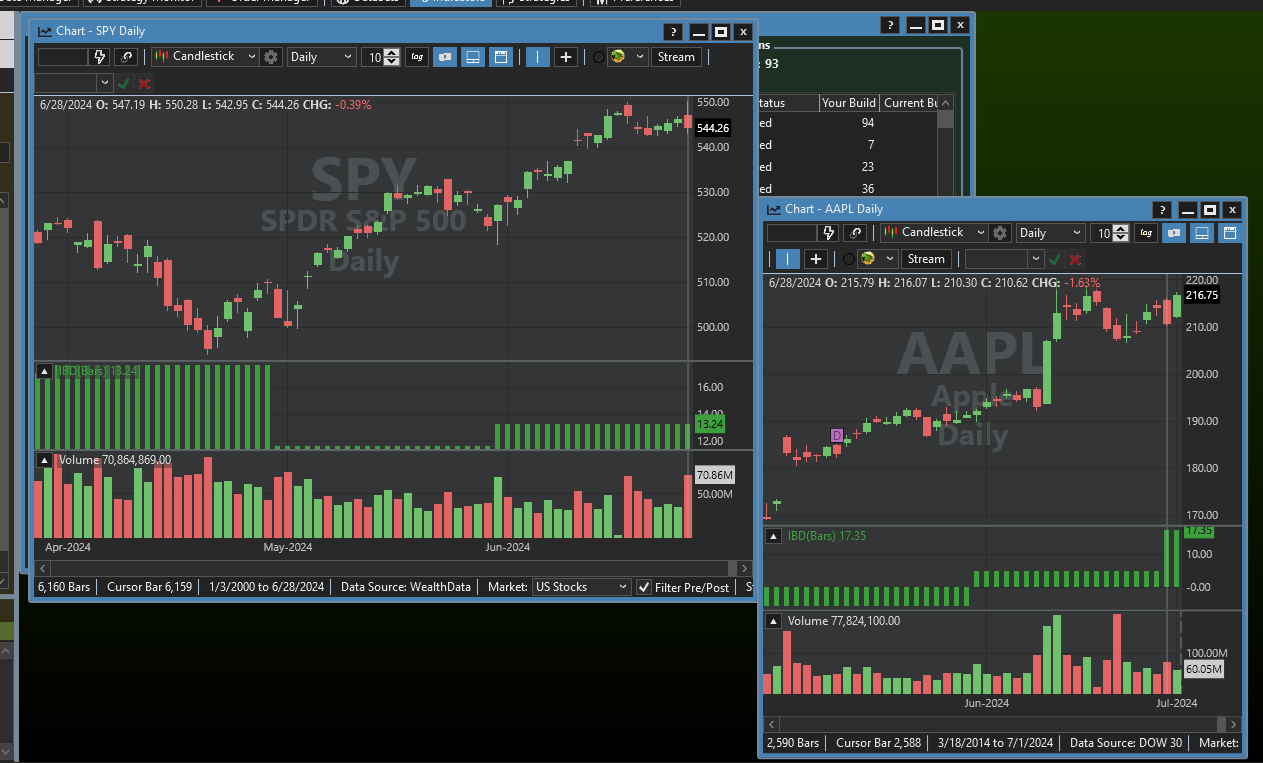Image resolution: width=1263 pixels, height=763 pixels.
Task: Click the trade markers icon beside the log button
Action: click(x=444, y=57)
